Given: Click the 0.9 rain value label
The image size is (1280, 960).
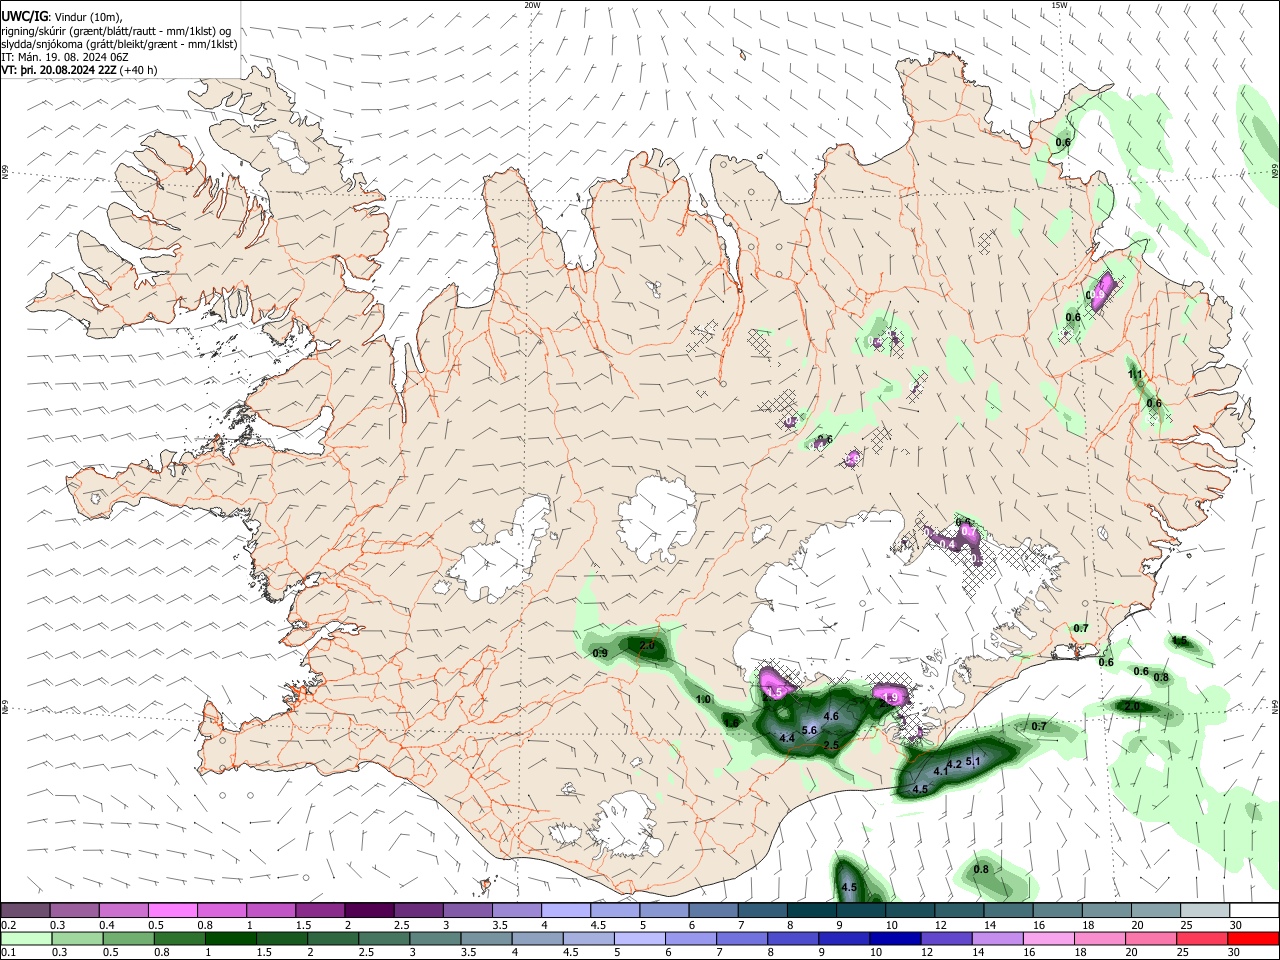Looking at the screenshot, I should click(x=600, y=653).
